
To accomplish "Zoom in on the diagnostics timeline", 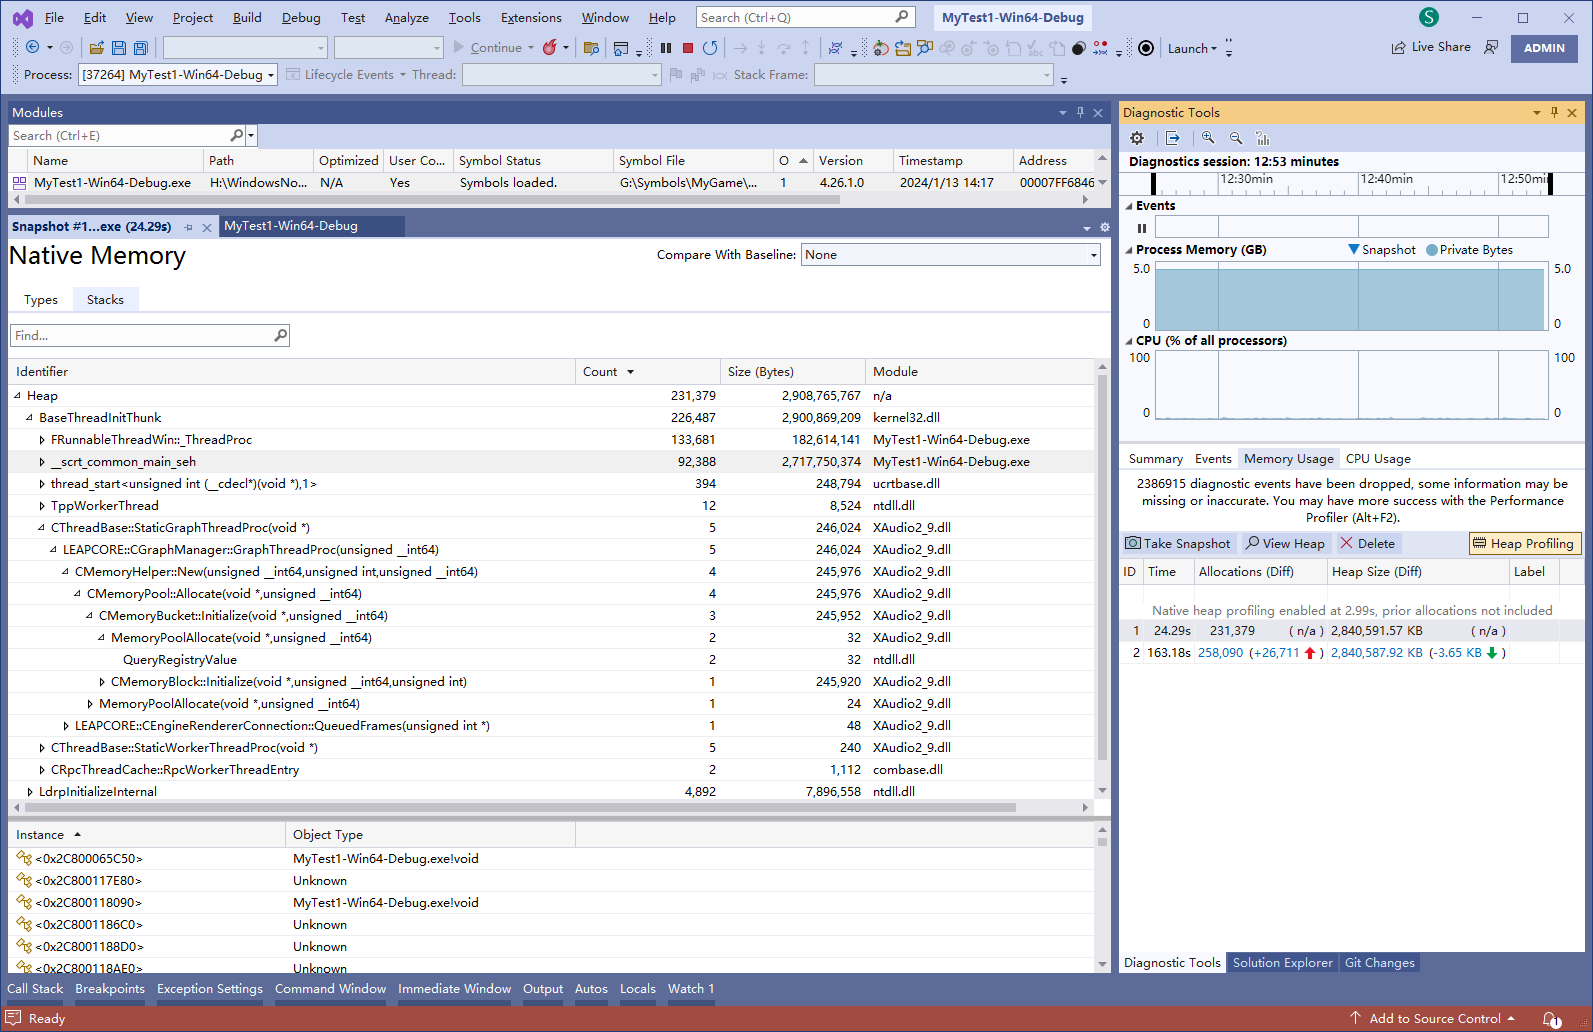I will coord(1209,138).
